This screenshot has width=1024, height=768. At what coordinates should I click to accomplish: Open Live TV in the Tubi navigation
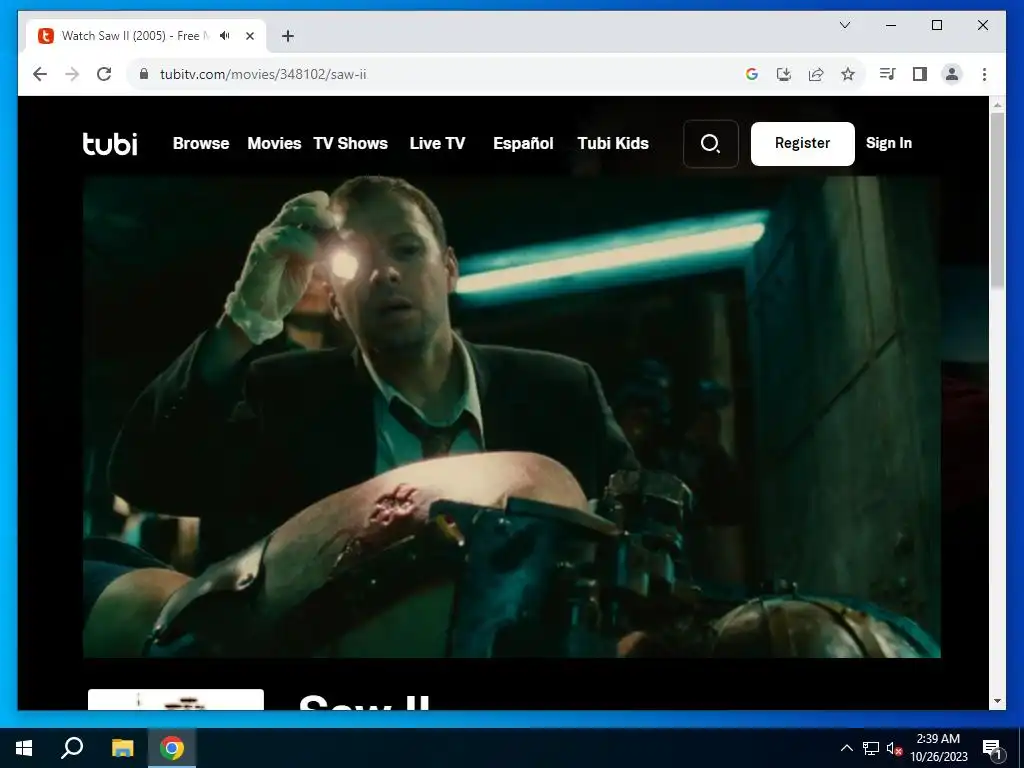click(438, 143)
